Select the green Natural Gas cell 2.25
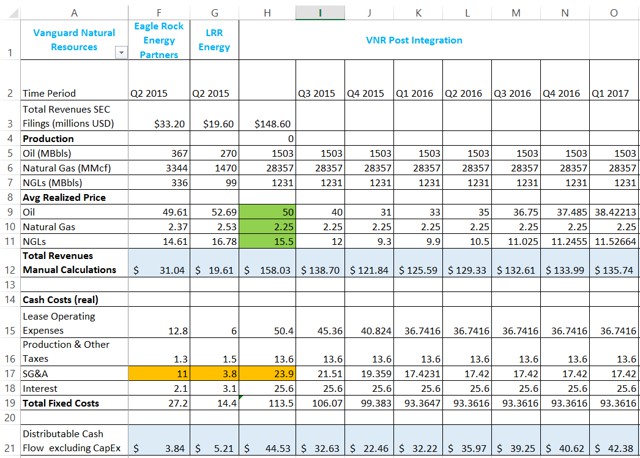Screen dimensions: 640x458 267,227
